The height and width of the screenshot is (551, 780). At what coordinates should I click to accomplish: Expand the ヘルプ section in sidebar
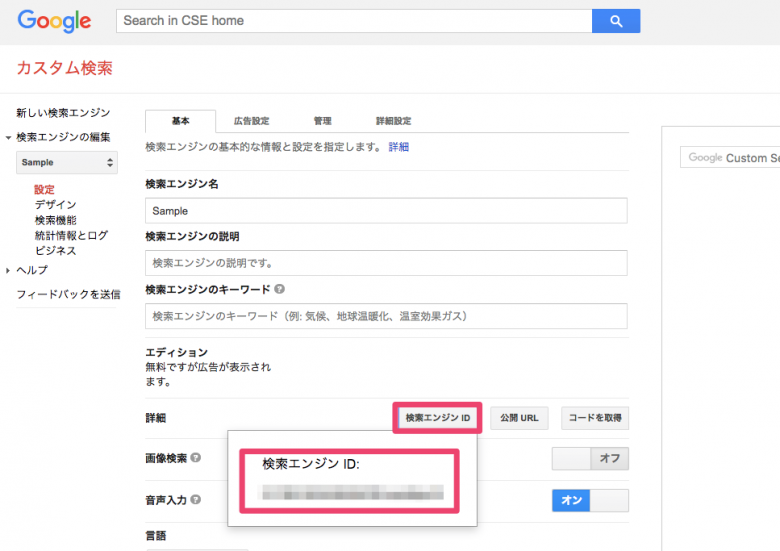coord(8,270)
